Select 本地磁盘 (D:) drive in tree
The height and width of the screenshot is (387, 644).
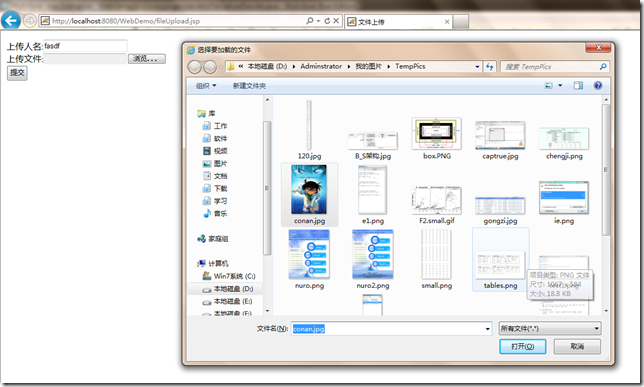point(228,289)
